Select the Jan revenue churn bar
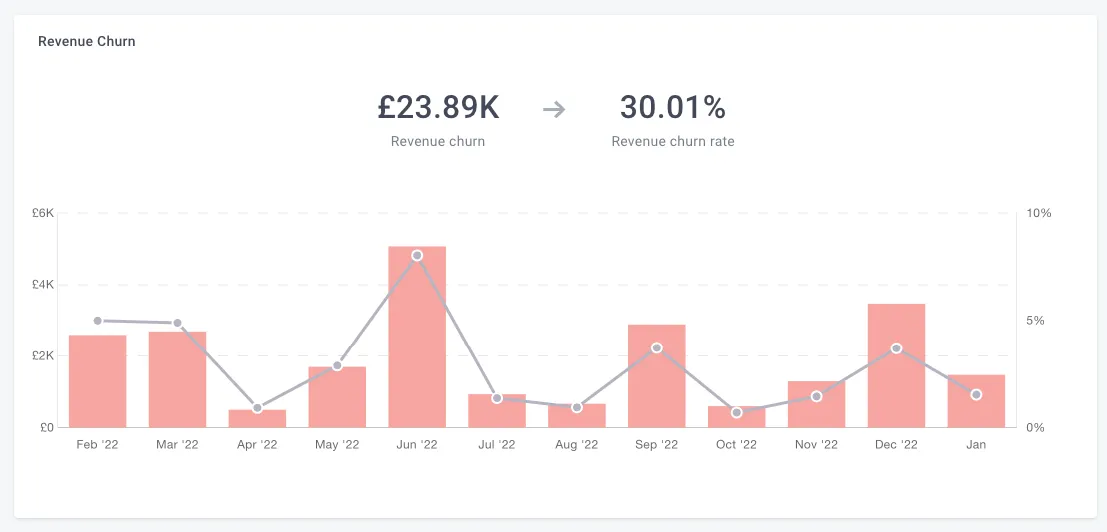The width and height of the screenshot is (1107, 532). tap(976, 401)
